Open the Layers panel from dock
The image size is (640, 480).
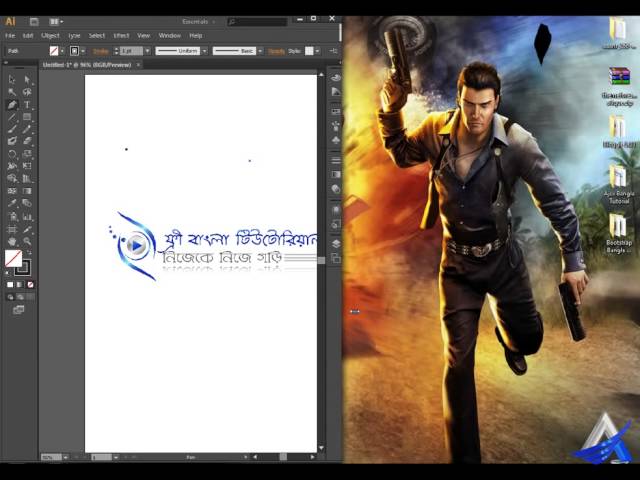(336, 244)
